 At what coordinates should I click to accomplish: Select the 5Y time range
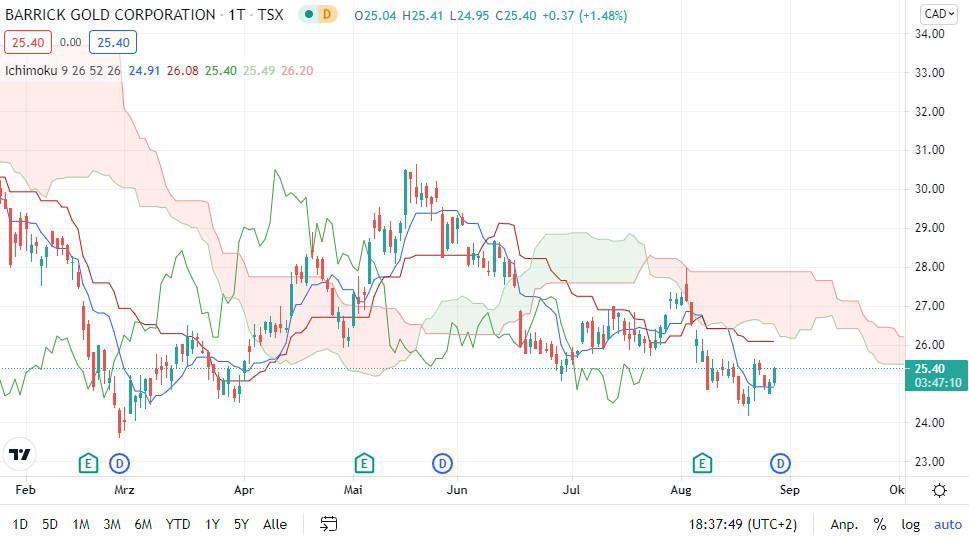[x=242, y=525]
